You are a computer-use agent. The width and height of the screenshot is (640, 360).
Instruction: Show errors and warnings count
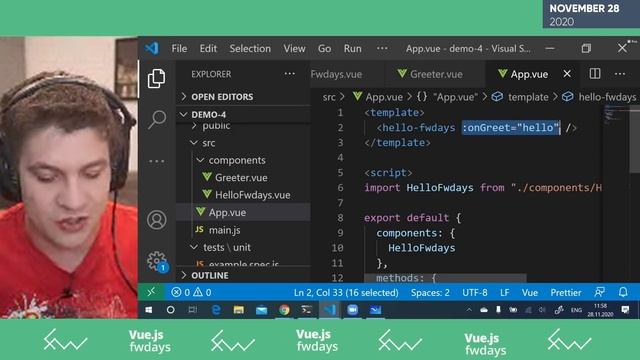(191, 292)
